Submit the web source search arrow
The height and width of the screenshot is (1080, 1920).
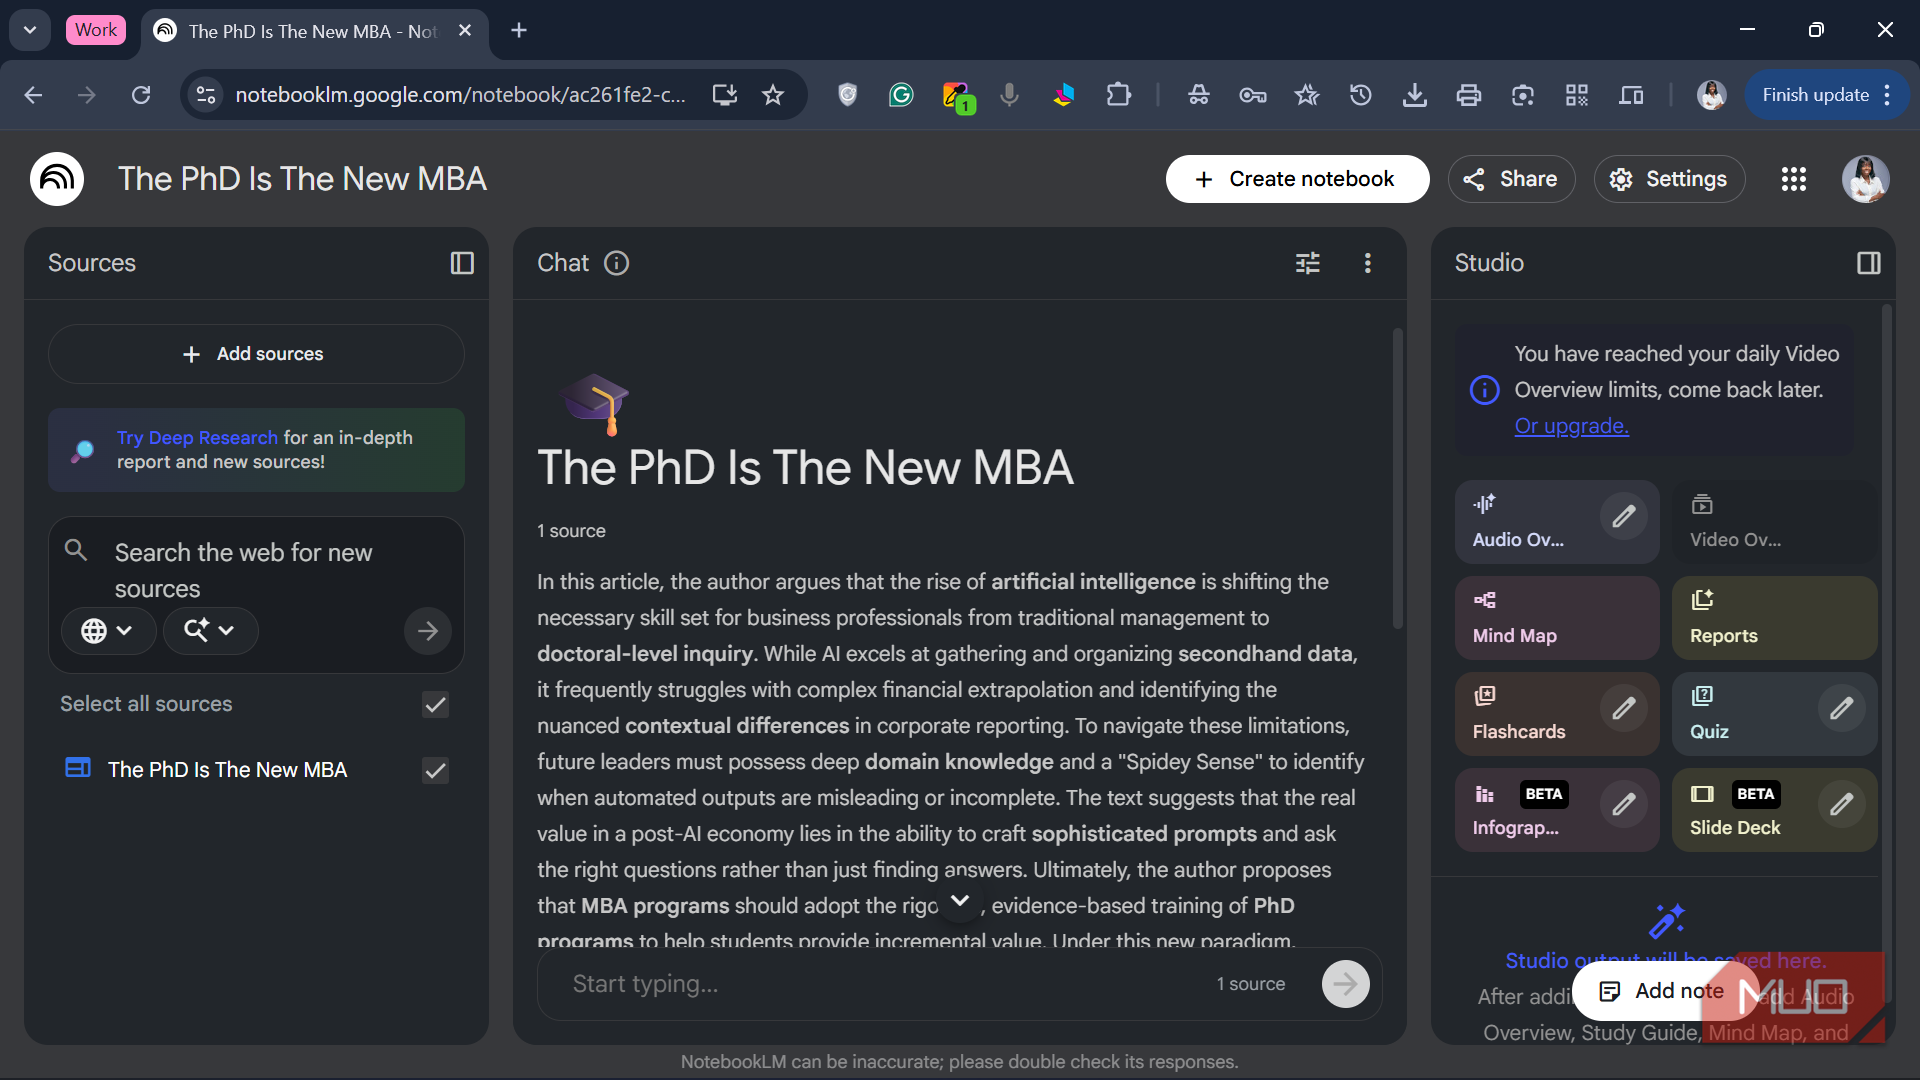click(428, 631)
